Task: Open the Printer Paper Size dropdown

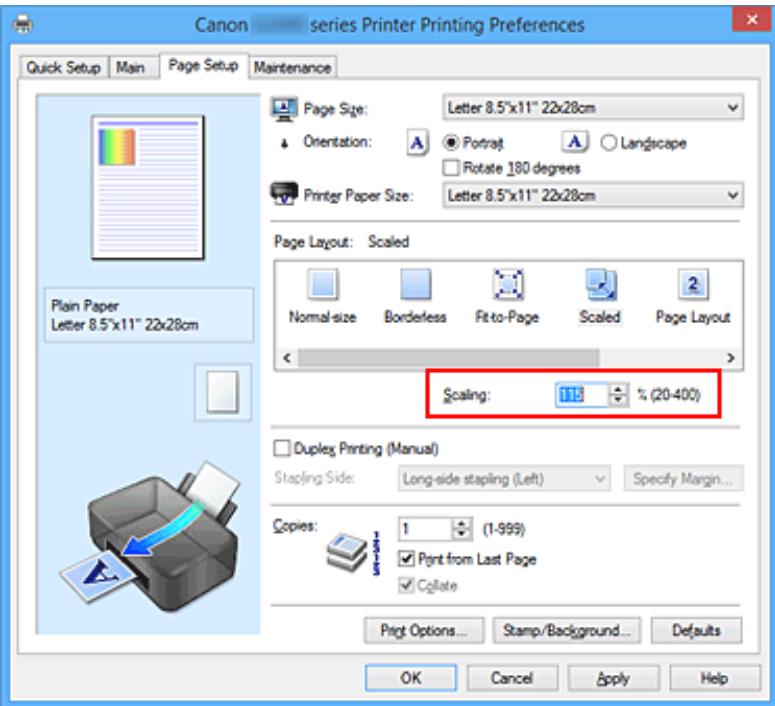Action: [x=593, y=195]
